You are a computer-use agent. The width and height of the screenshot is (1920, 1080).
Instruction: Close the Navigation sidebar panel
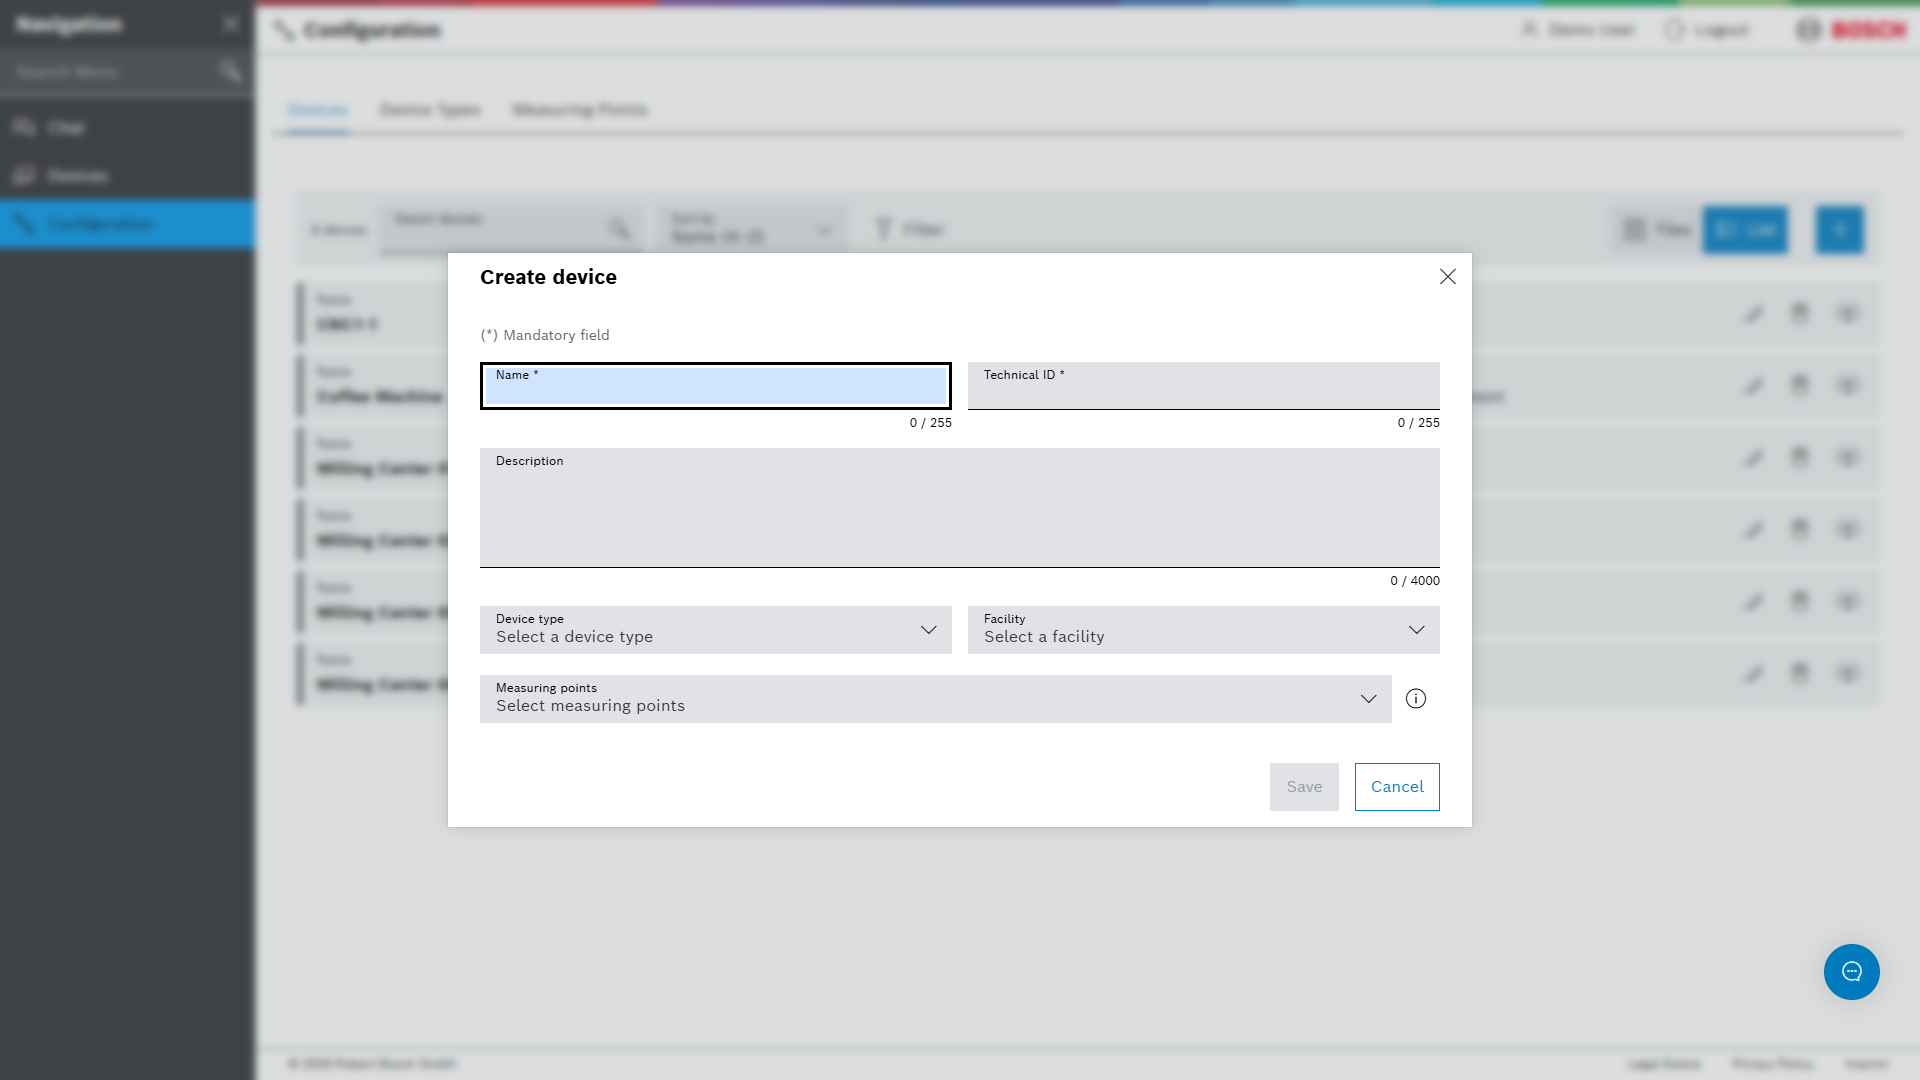click(x=231, y=24)
